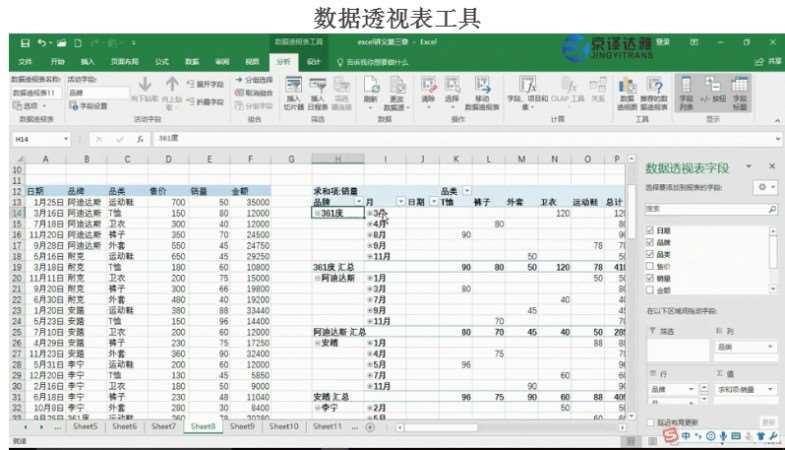Open the field list gear tools dropdown
785x450 pixels.
tap(765, 187)
